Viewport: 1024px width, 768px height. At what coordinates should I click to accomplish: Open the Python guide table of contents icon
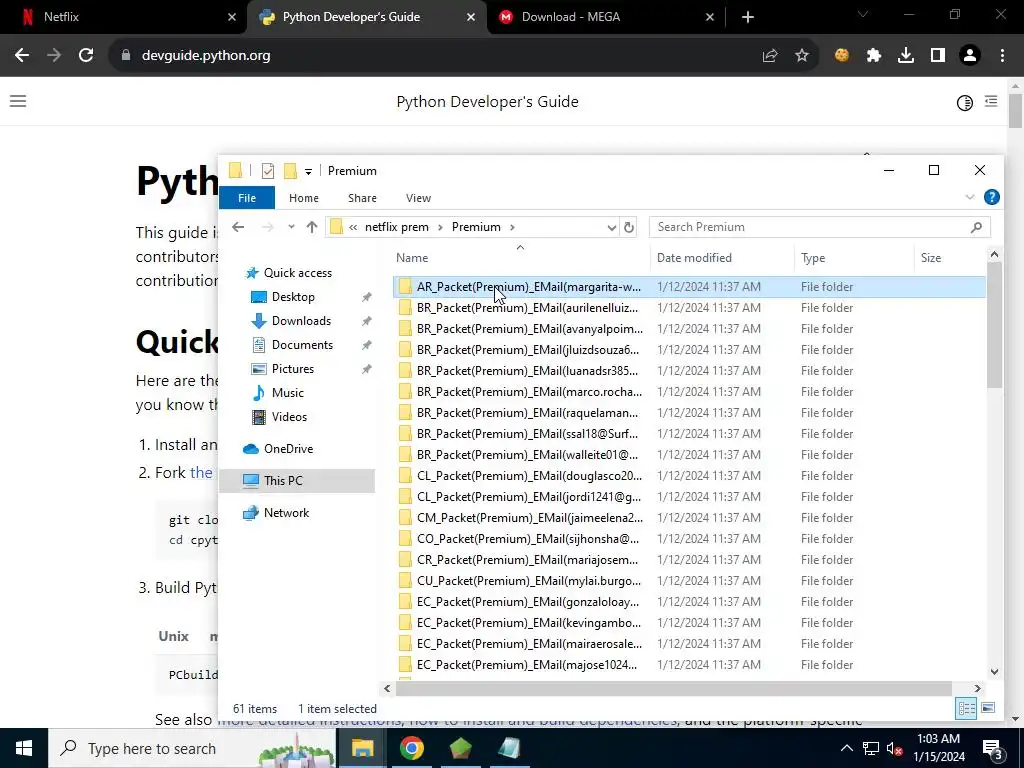[991, 101]
